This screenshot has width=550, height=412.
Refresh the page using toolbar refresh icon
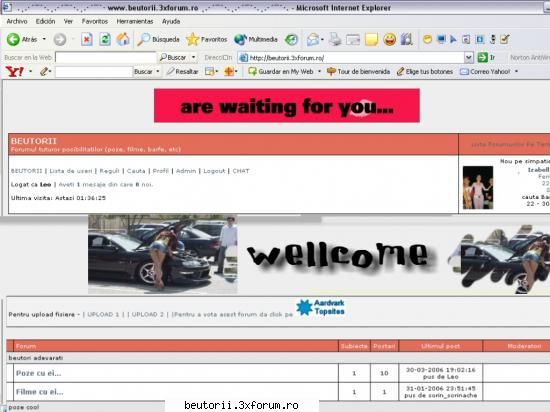(105, 39)
